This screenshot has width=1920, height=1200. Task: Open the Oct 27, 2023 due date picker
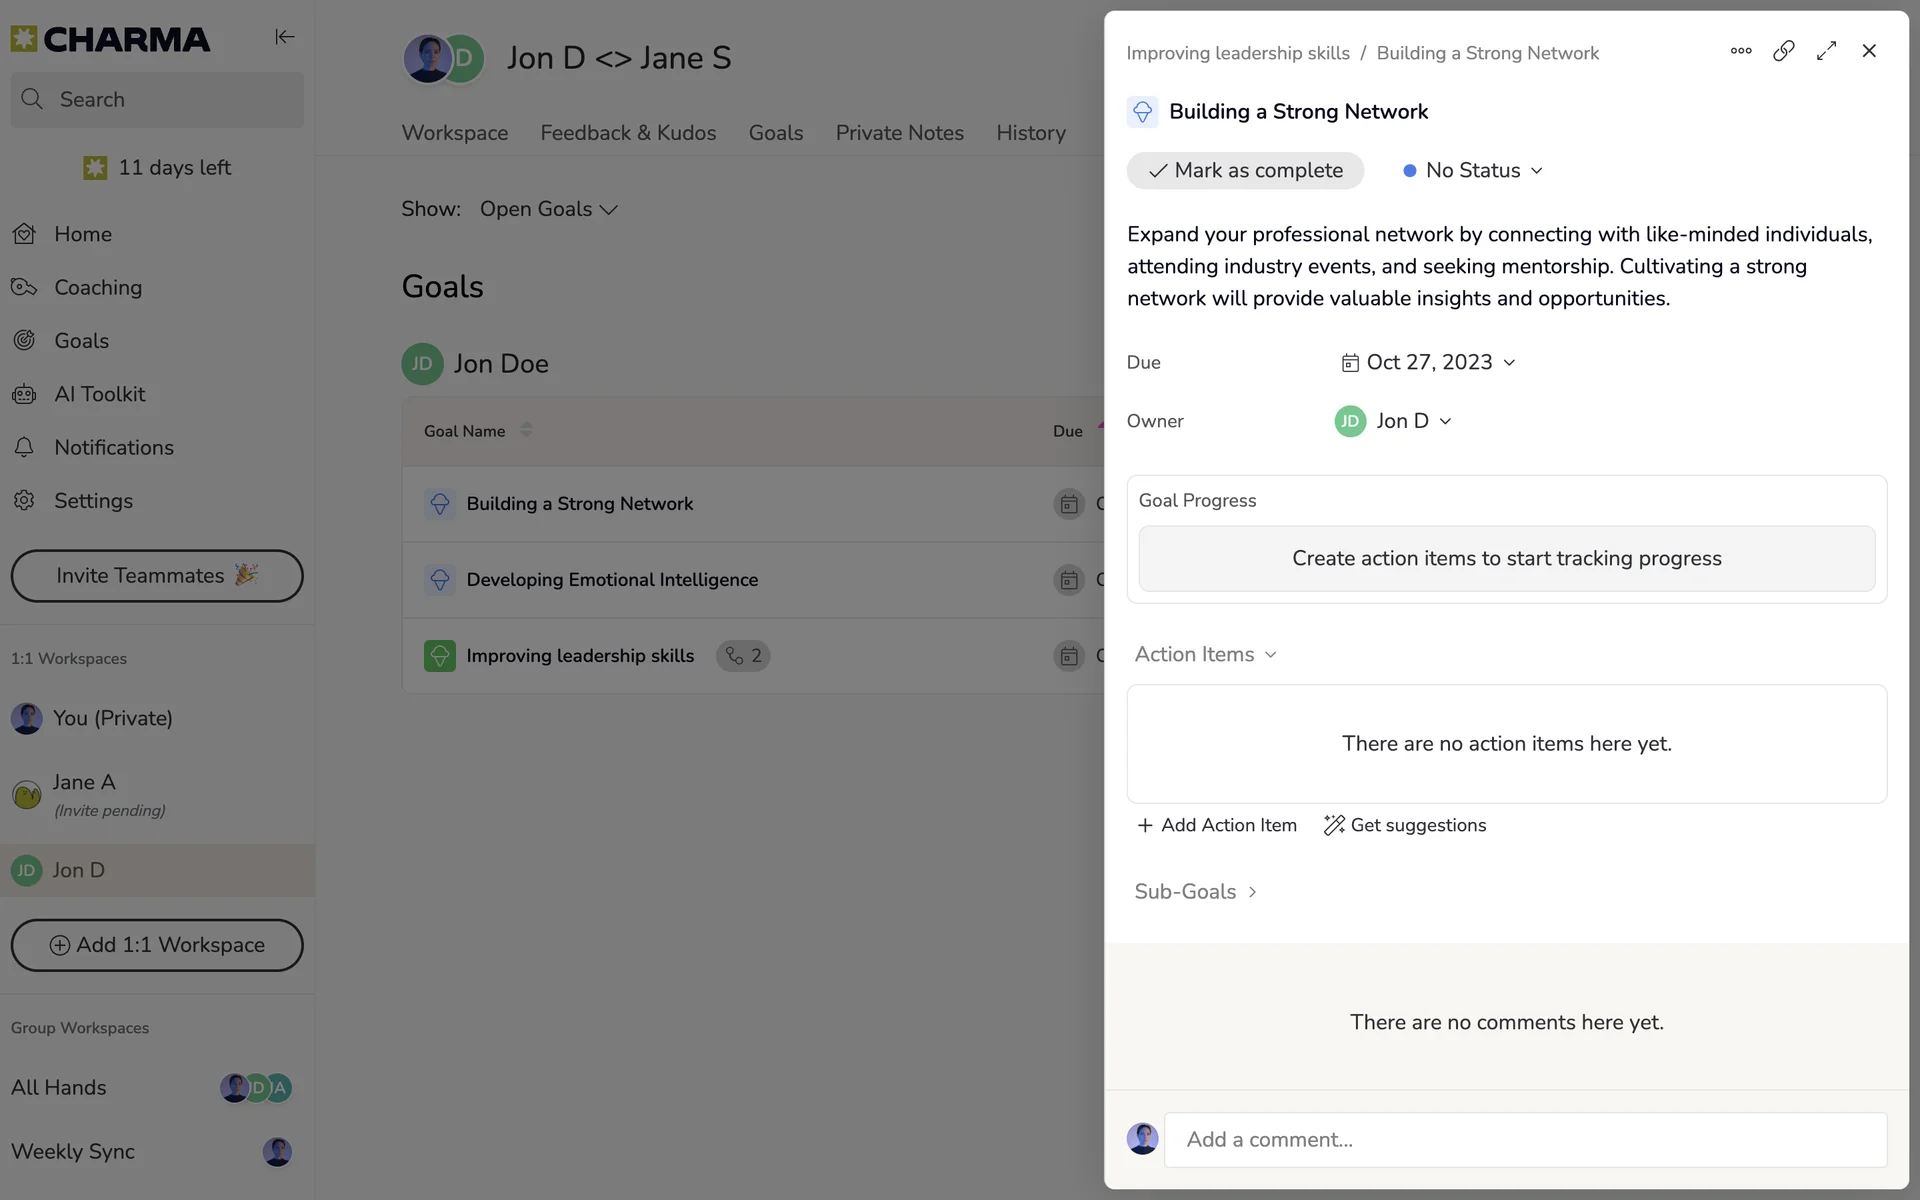(1428, 362)
